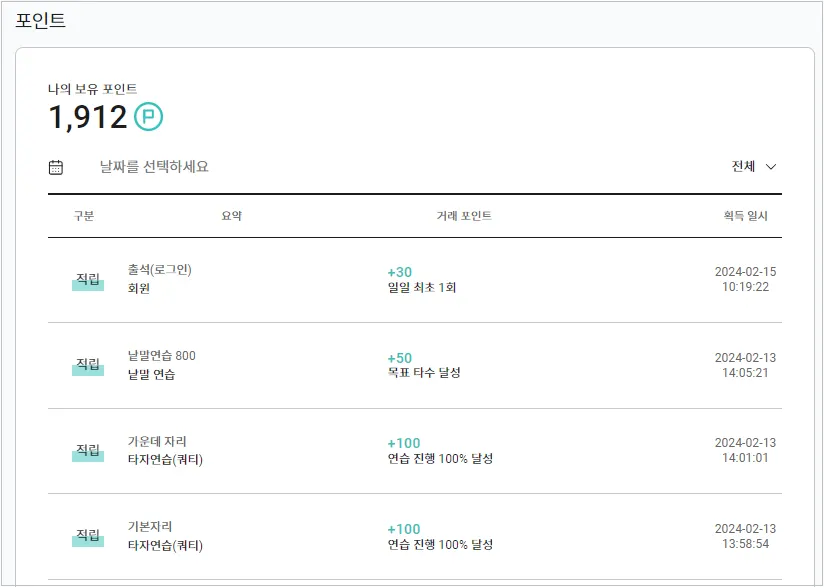Click the 요약 column header
Viewport: 824px width, 587px height.
pos(232,216)
